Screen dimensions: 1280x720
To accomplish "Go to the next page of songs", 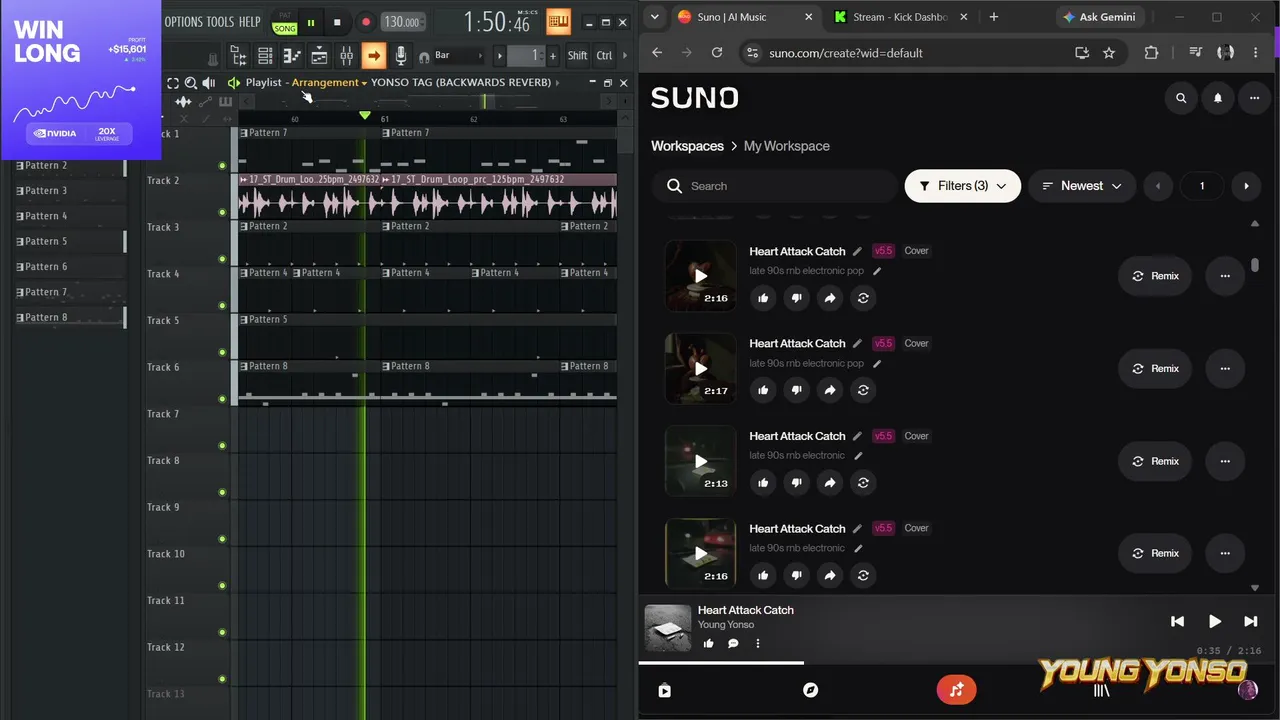I will (x=1246, y=186).
